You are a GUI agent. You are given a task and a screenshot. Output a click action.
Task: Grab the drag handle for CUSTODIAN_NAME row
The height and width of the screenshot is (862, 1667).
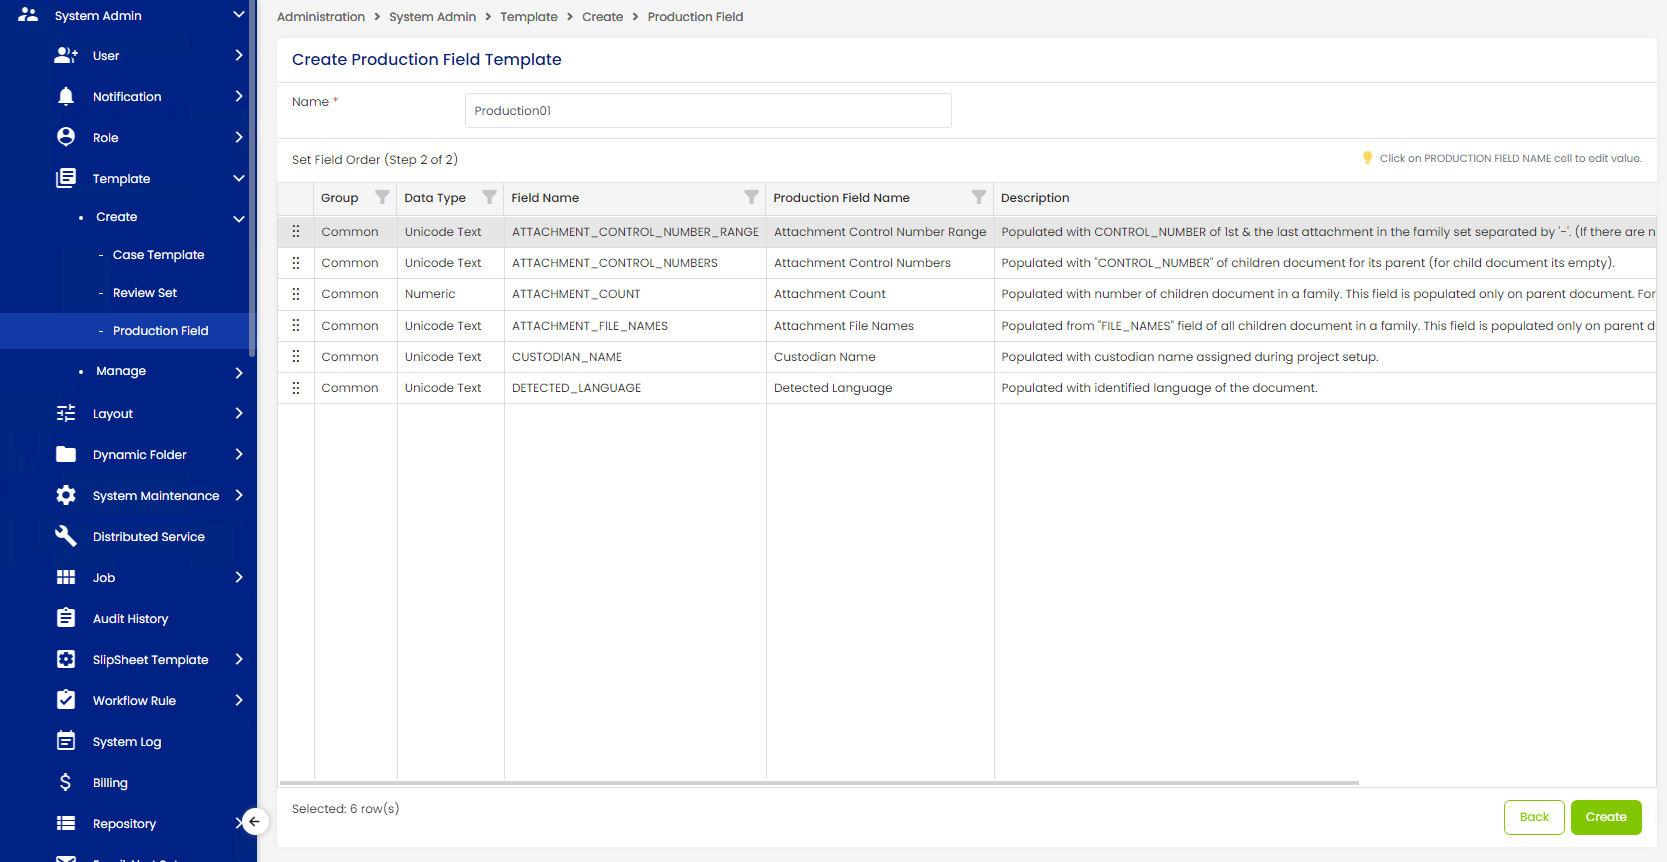pyautogui.click(x=296, y=356)
